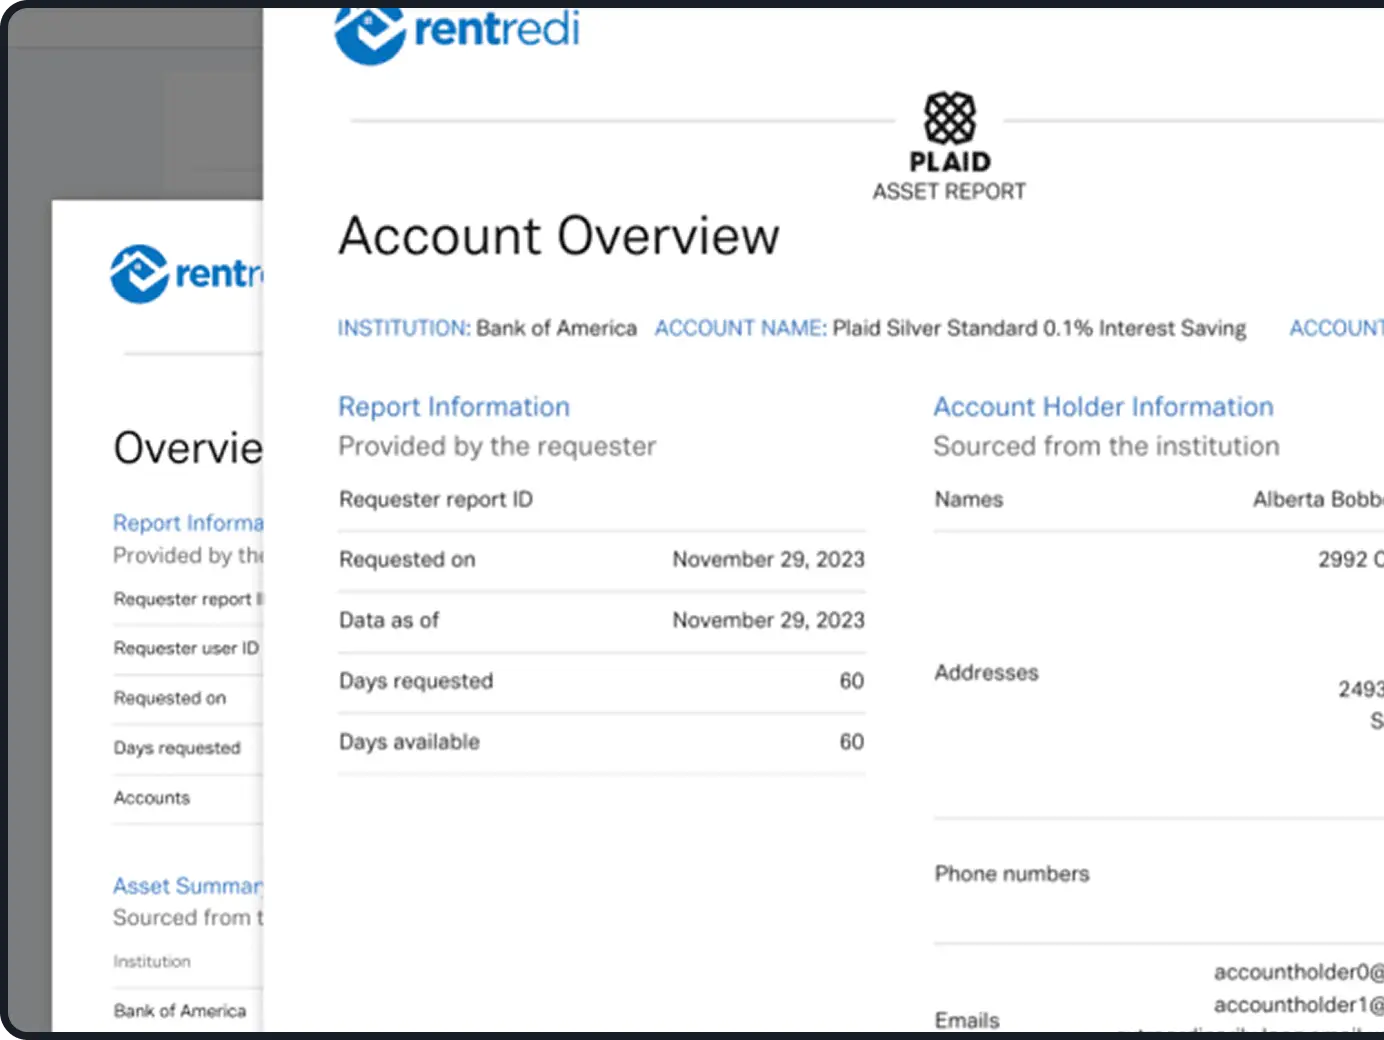This screenshot has height=1040, width=1384.
Task: Open the Account Holder Information section heading
Action: click(x=1103, y=407)
